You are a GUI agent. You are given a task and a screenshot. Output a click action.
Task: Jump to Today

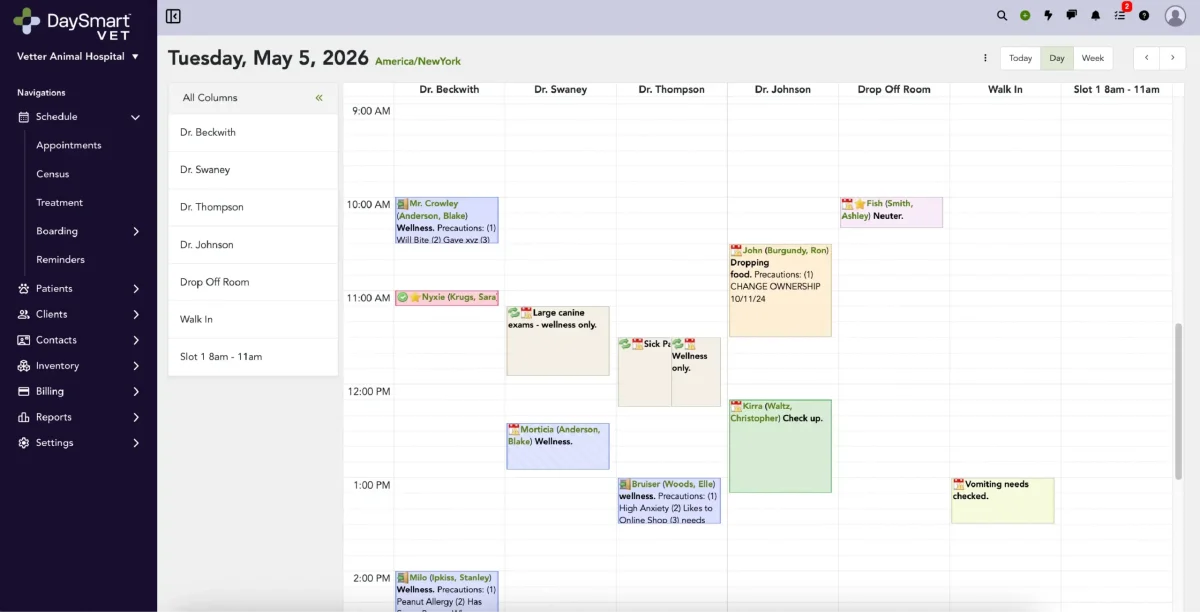point(1021,58)
